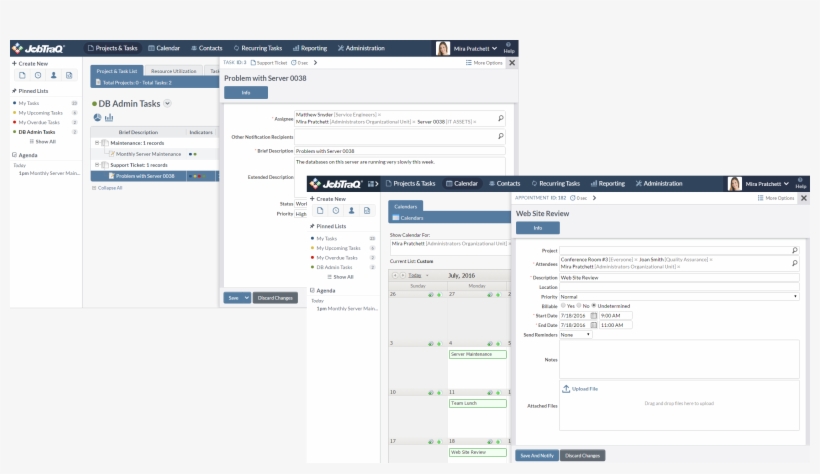Click Discard Changes in appointment panel
Screen dimensions: 820x474
point(583,456)
